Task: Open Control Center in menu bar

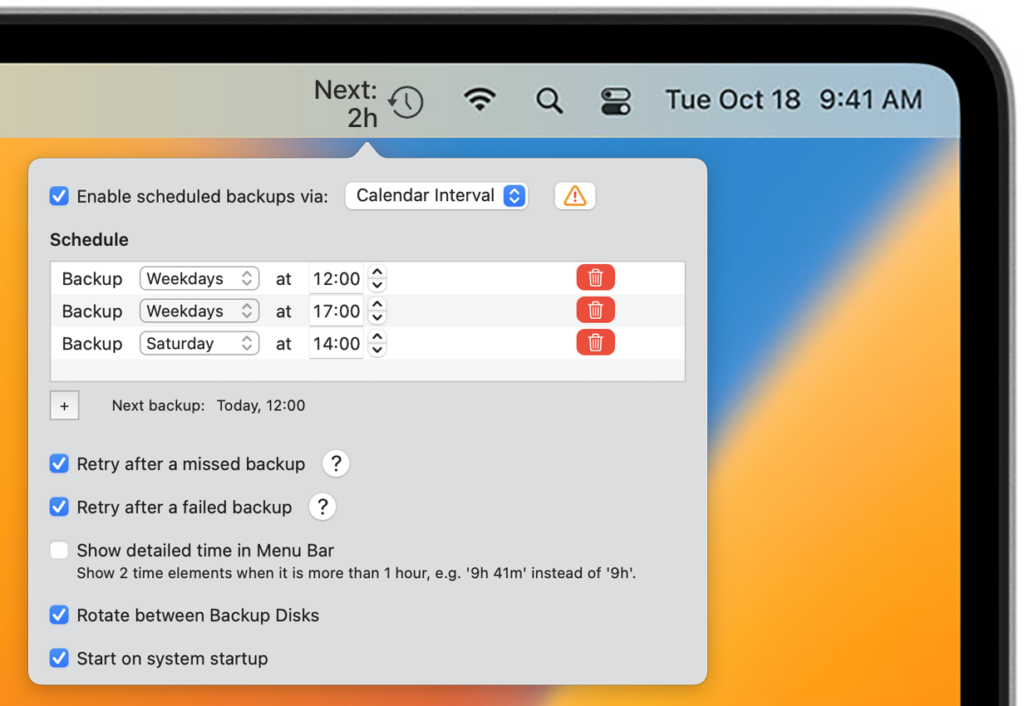Action: 615,101
